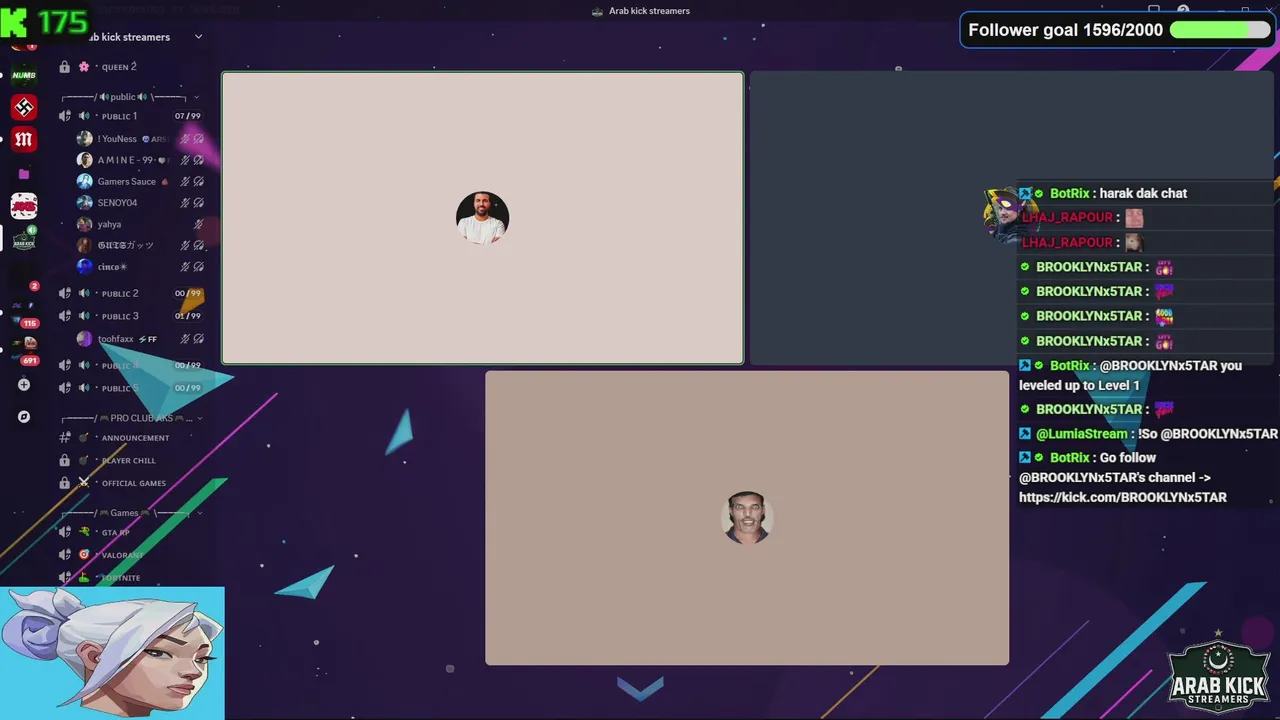The width and height of the screenshot is (1280, 720).
Task: Click the hashtag icon beside ANNOUNCEMENT
Action: click(65, 438)
